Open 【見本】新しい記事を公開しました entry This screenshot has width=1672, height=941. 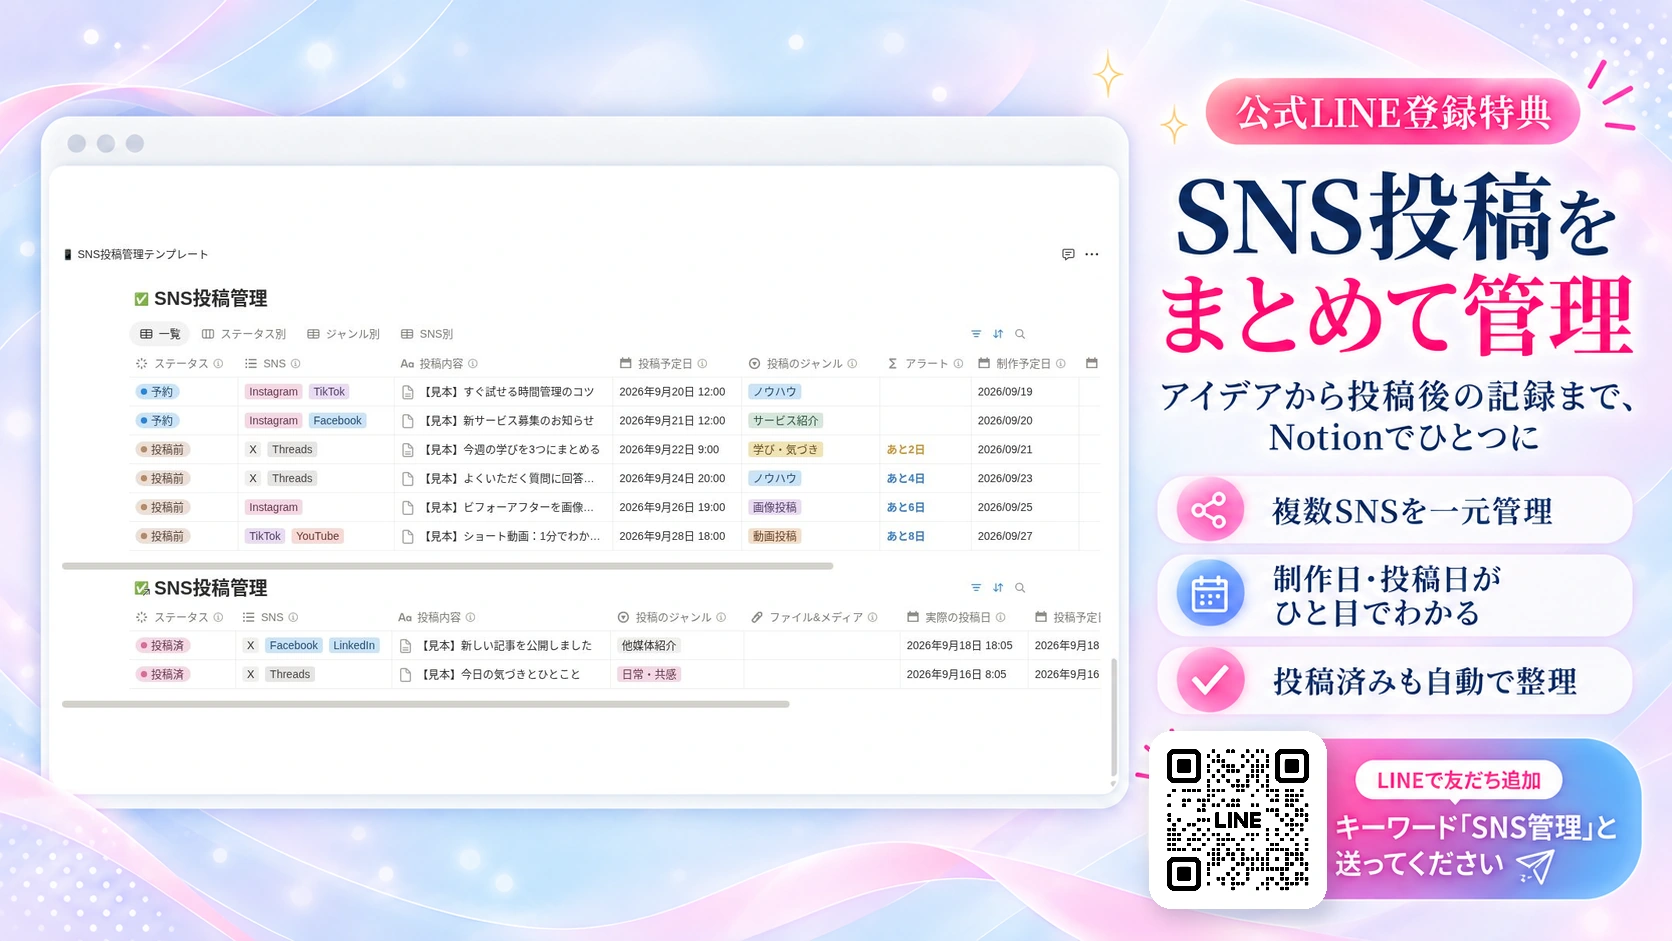506,646
